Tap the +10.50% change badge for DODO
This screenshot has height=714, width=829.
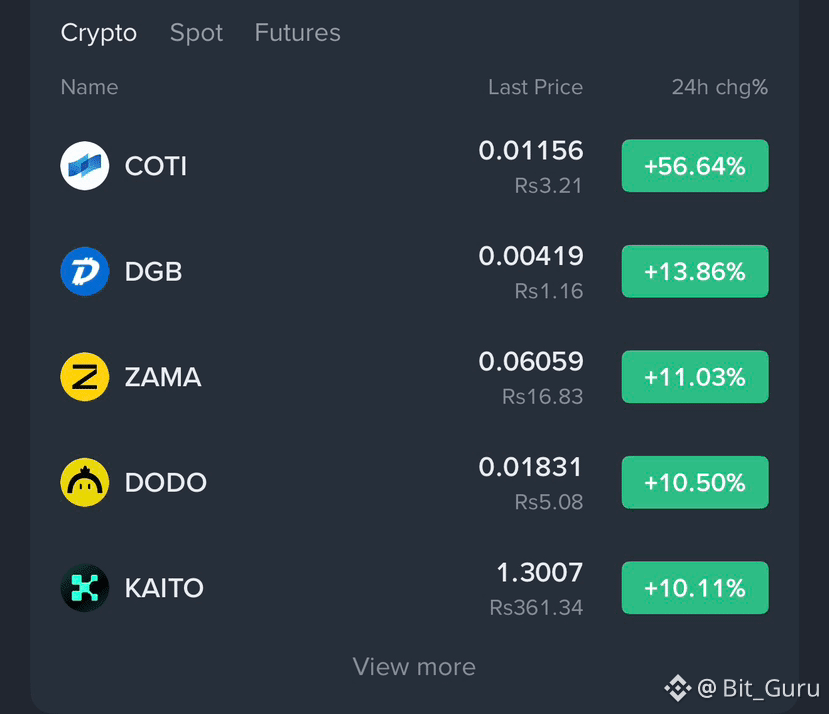(695, 482)
